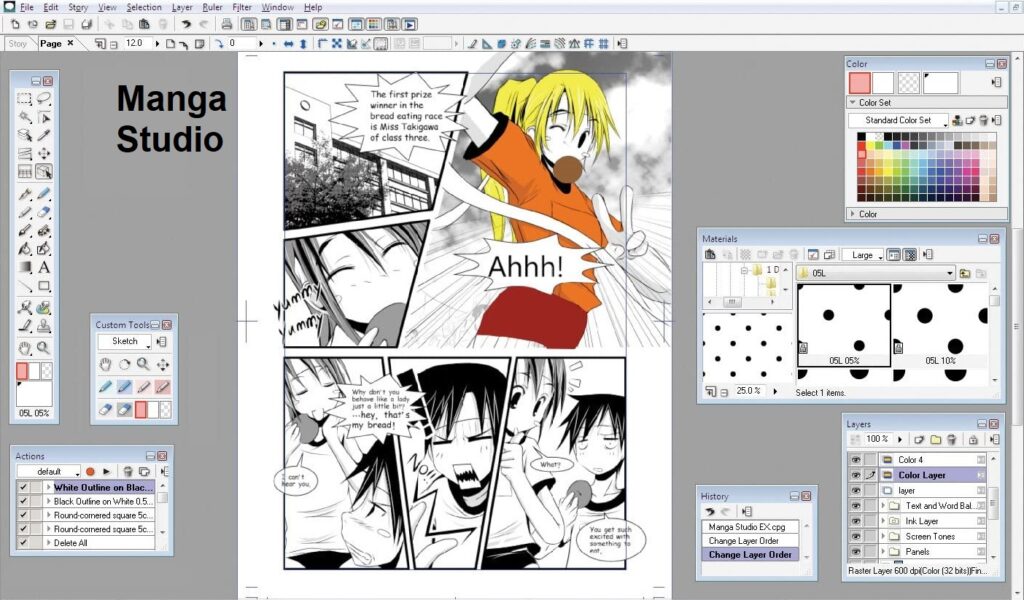Click the Print icon in top toolbar
1024x600 pixels.
click(226, 25)
